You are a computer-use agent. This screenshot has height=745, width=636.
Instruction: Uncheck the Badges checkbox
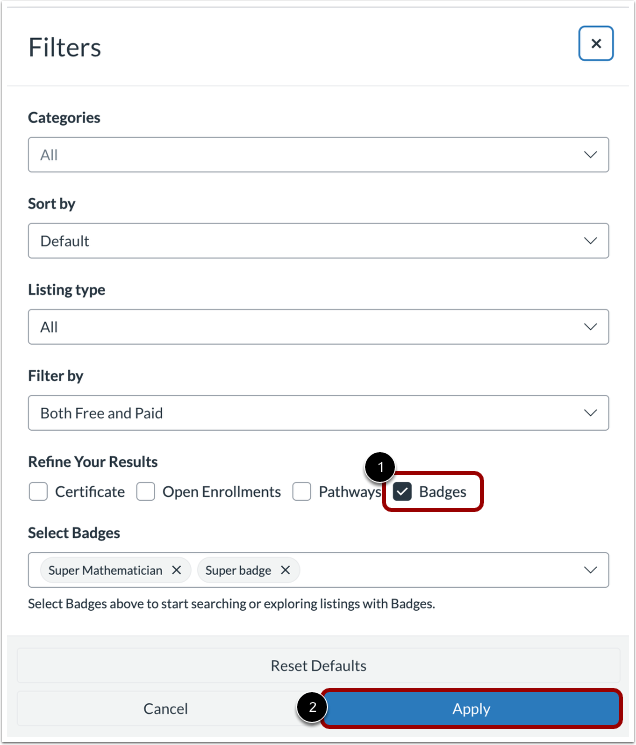tap(402, 492)
